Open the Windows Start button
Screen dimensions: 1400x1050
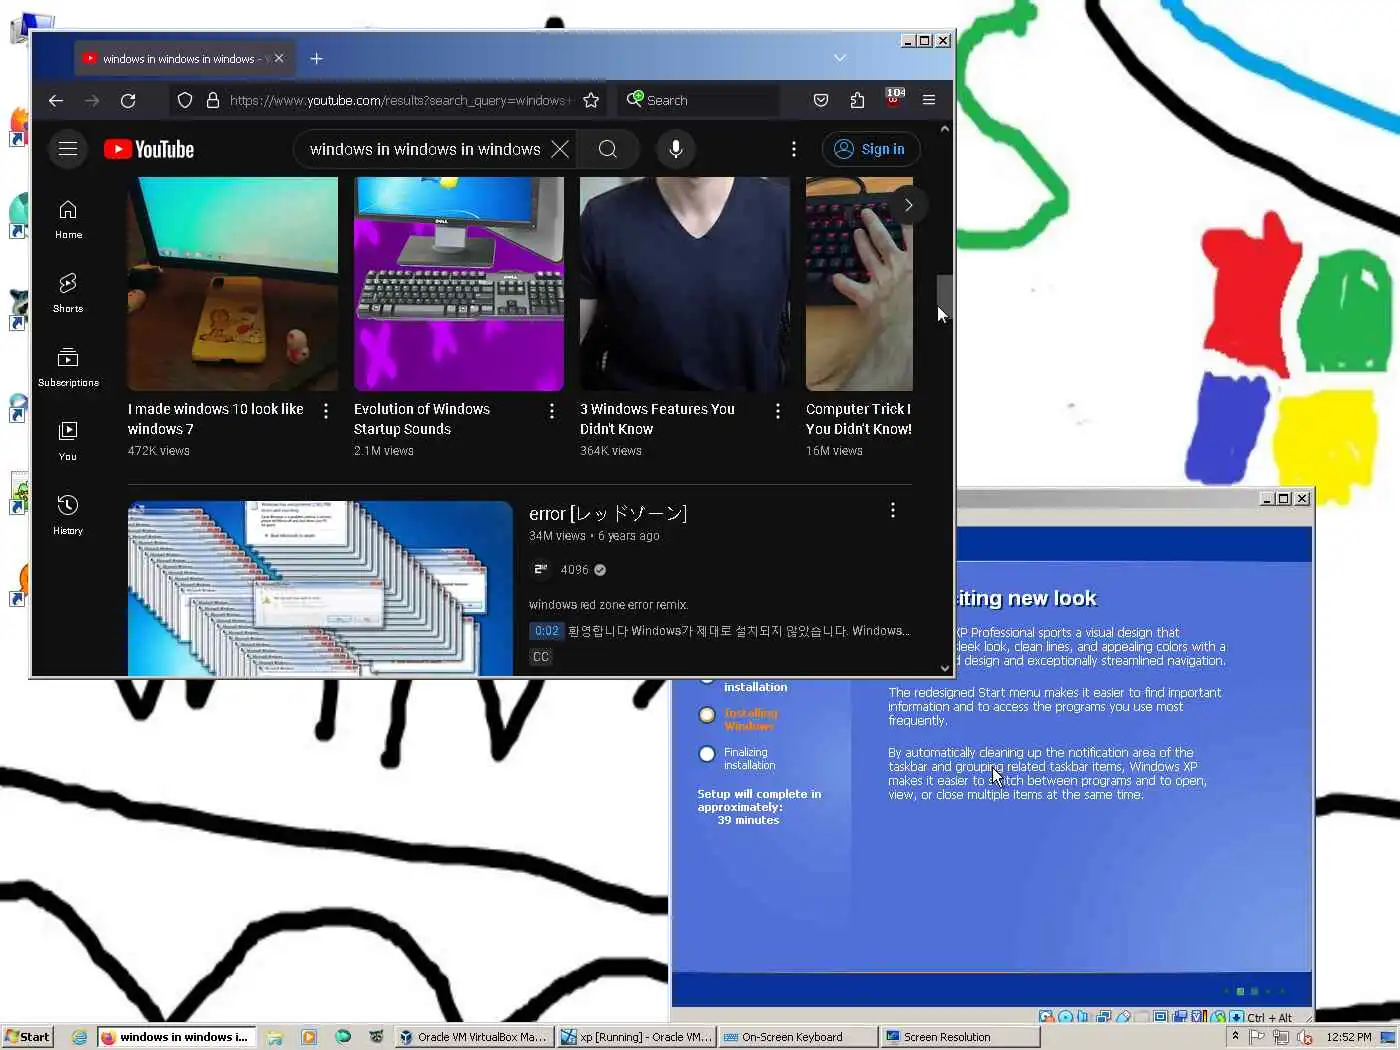[27, 1037]
